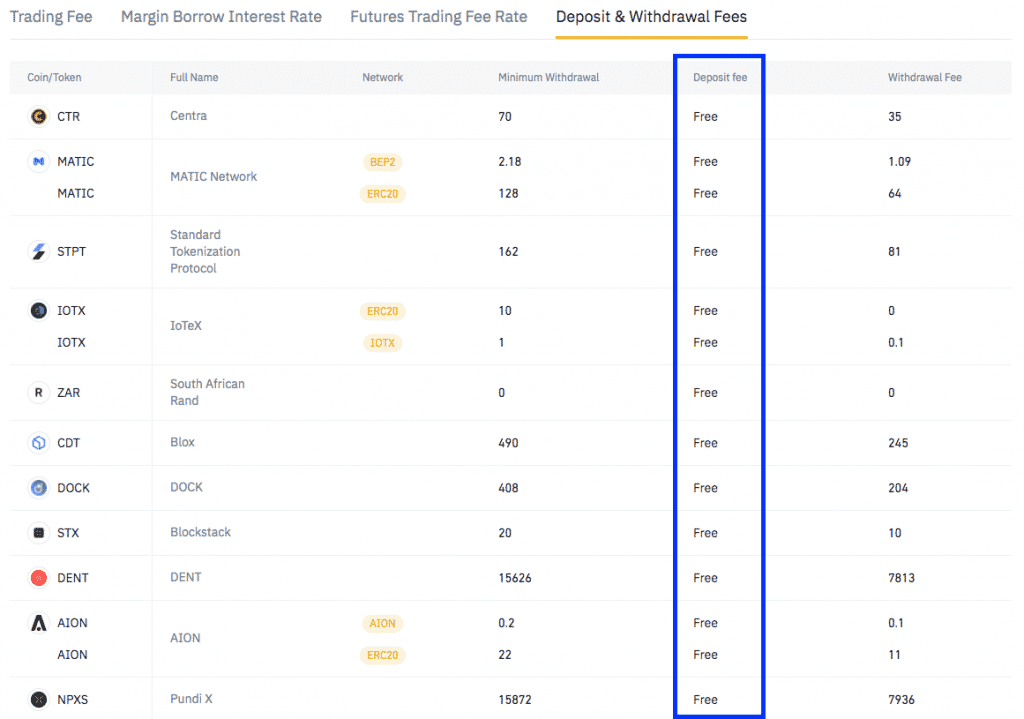Click the ZAR ticker text
Viewport: 1024px width, 719px height.
(x=69, y=392)
